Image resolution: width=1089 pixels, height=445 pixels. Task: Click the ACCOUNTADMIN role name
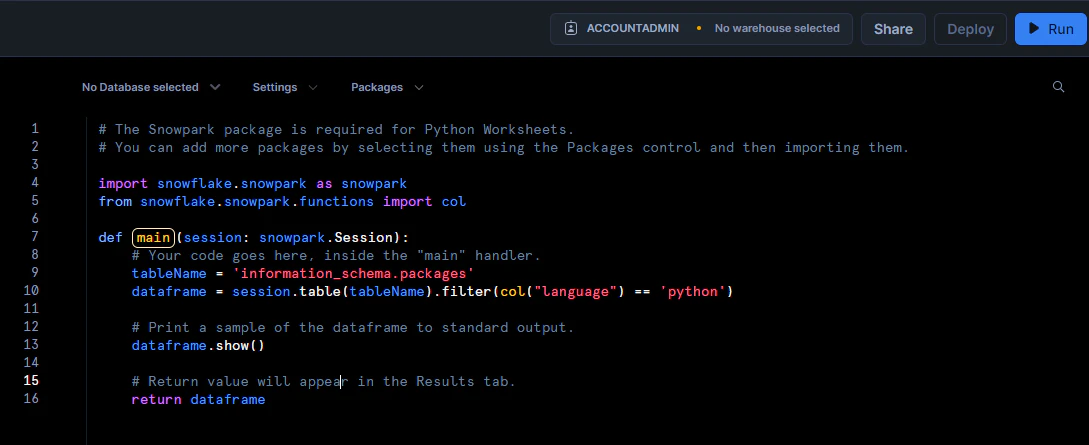pos(632,29)
